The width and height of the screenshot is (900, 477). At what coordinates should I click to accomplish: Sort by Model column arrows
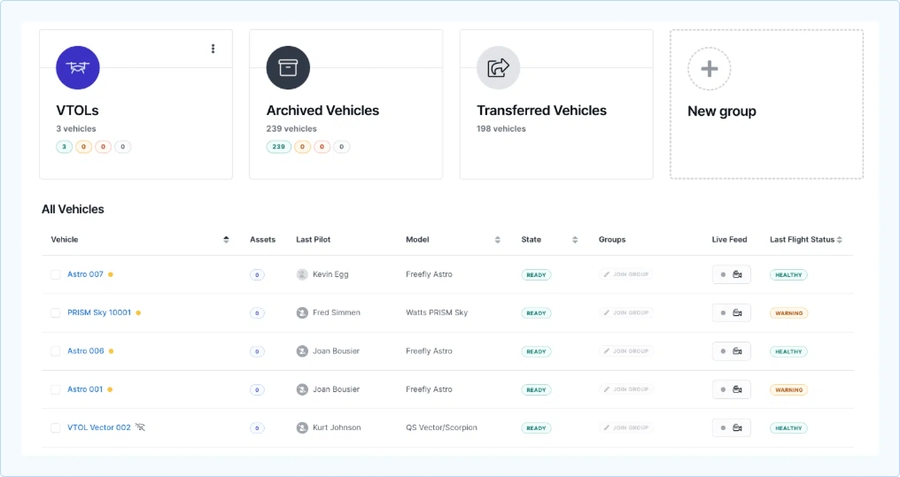tap(498, 240)
